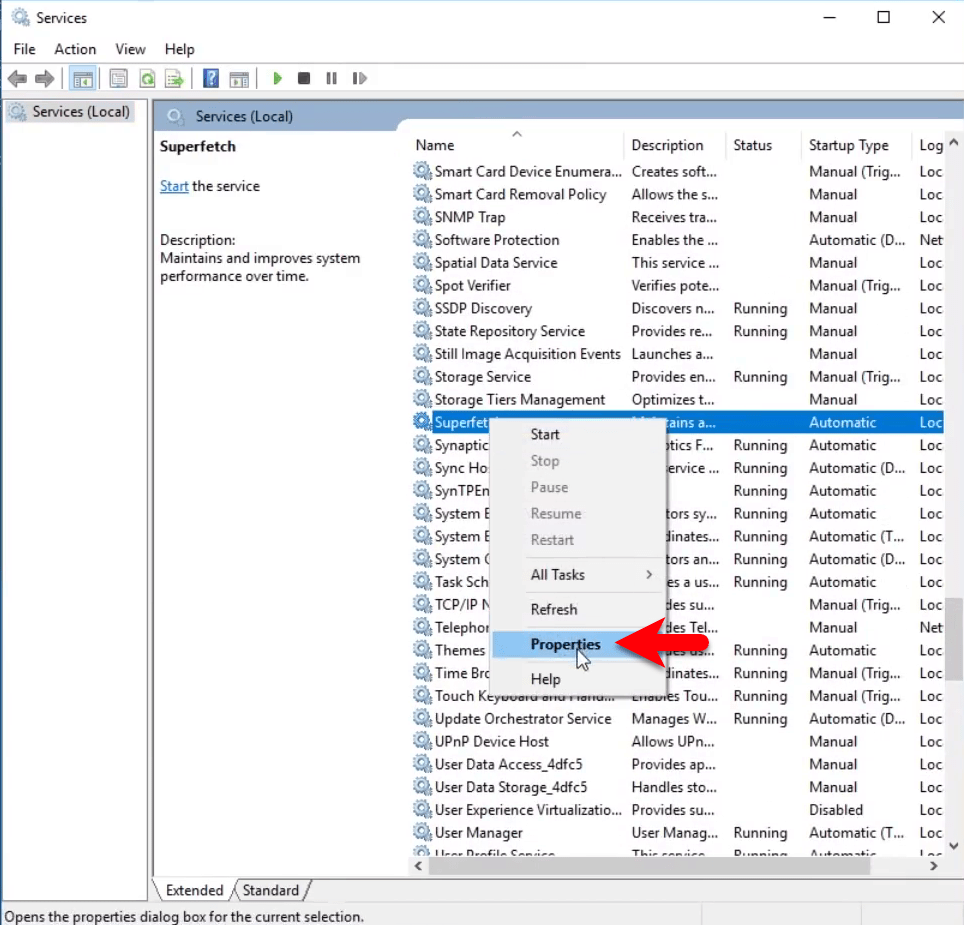Select the Storage Tiers Management service
The width and height of the screenshot is (964, 925).
click(x=678, y=400)
